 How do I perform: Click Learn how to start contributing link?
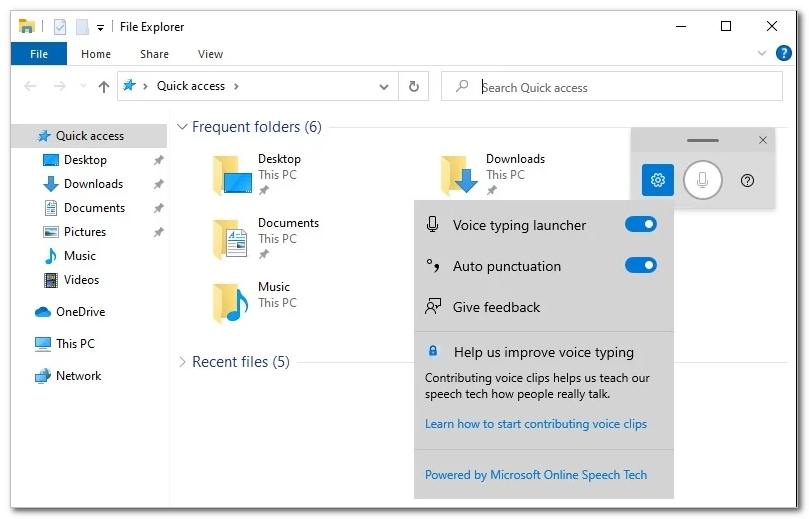(535, 424)
